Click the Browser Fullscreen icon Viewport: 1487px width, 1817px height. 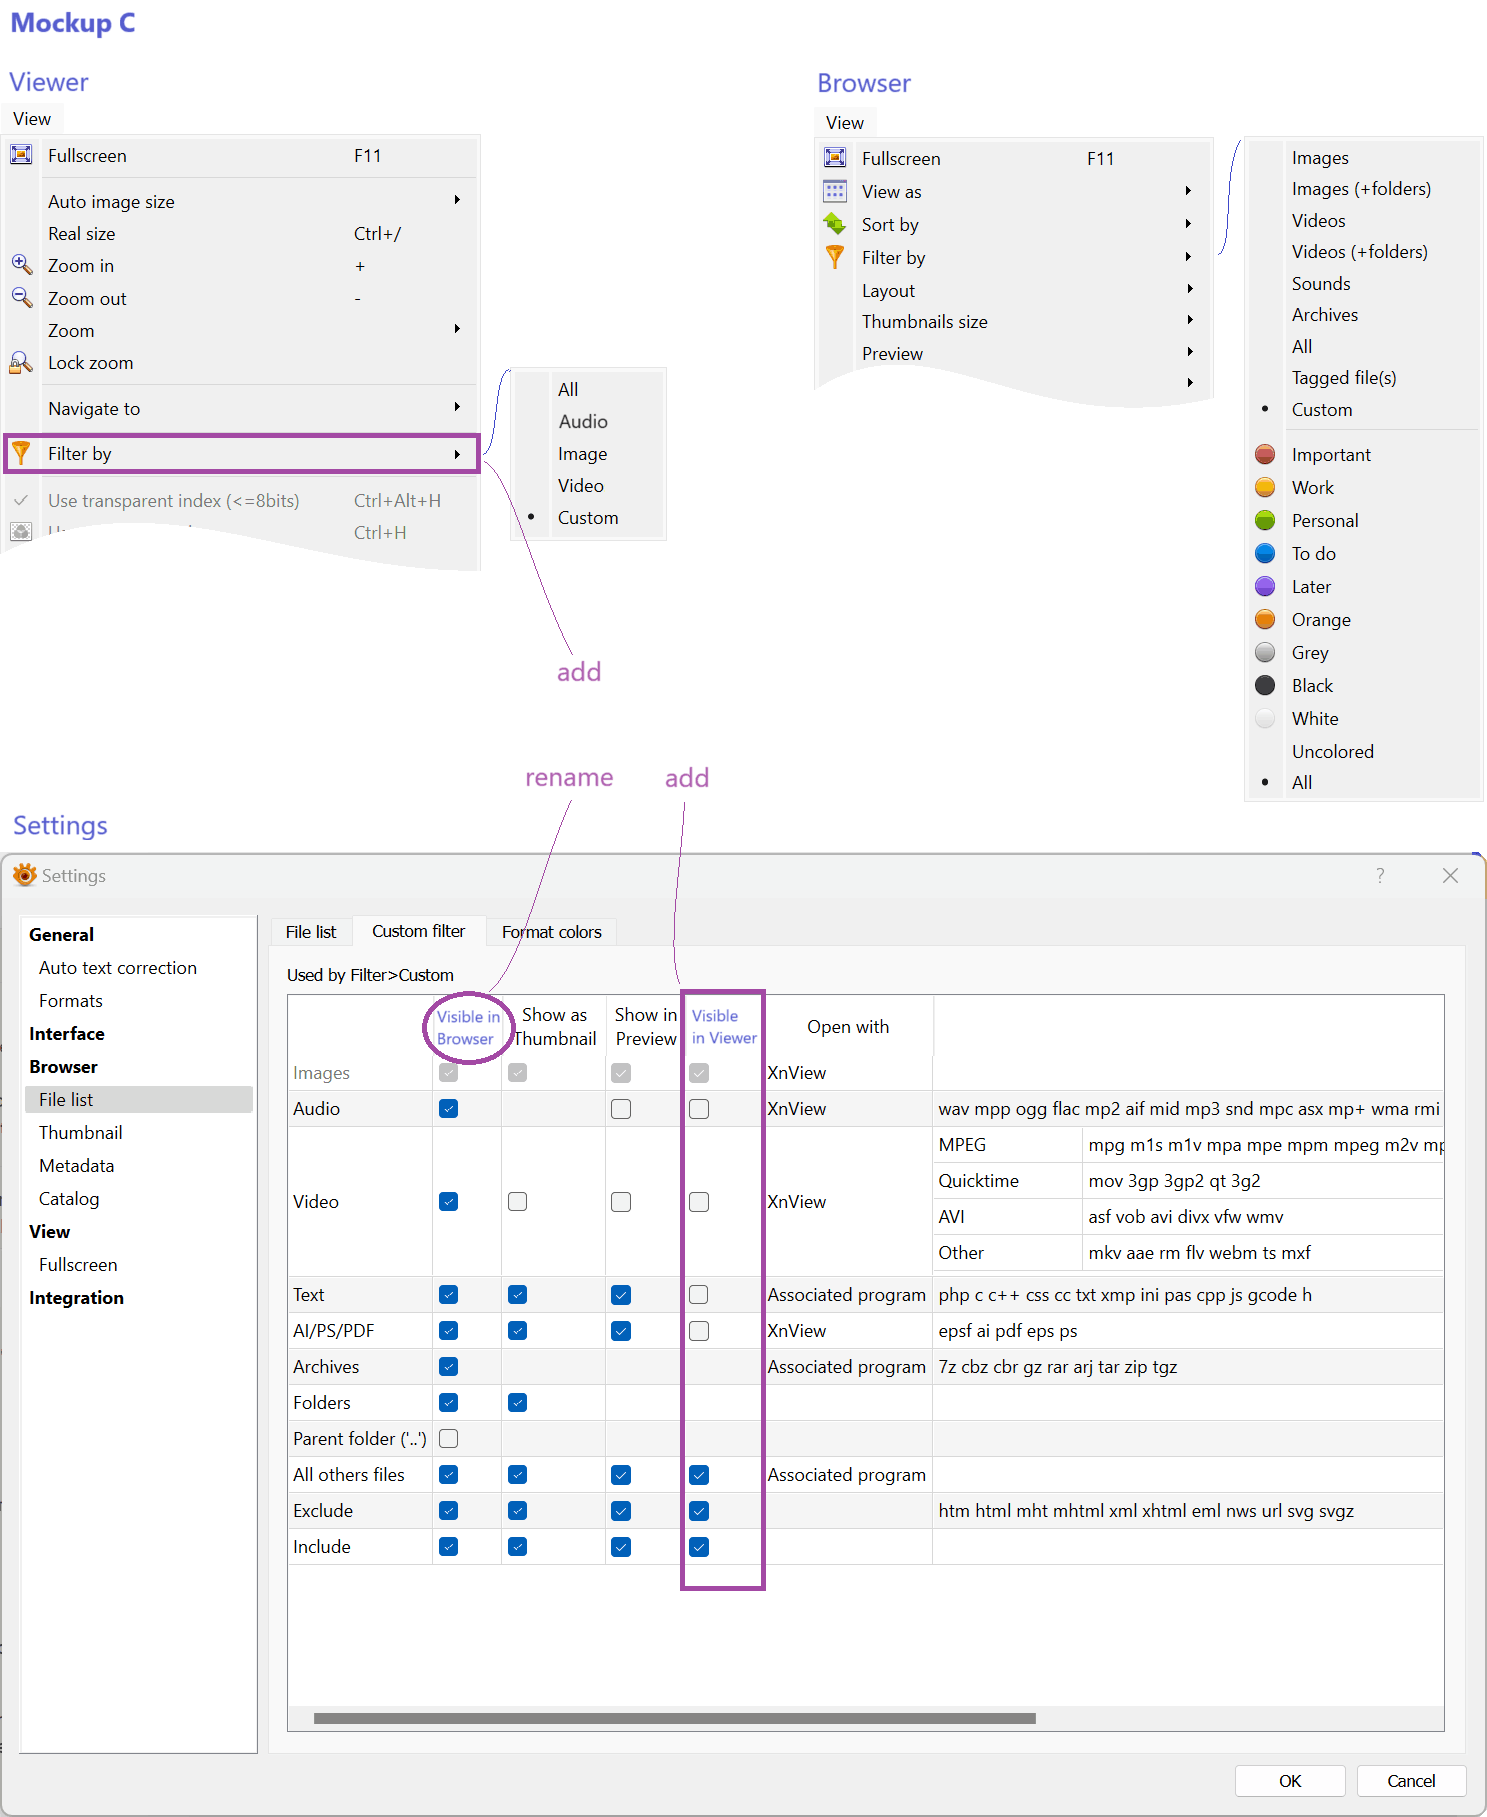[835, 158]
